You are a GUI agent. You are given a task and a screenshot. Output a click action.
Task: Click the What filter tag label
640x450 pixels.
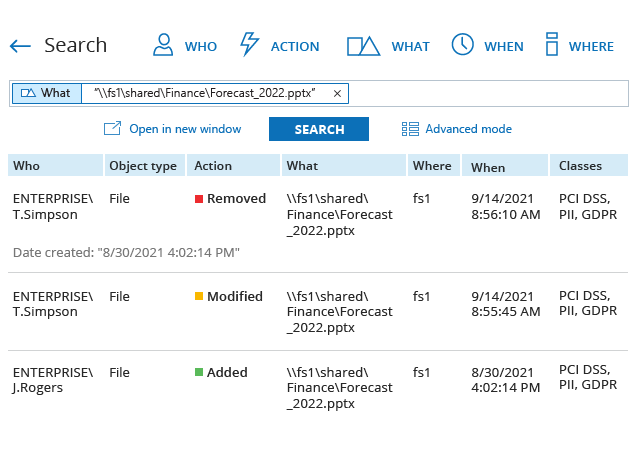[x=46, y=93]
